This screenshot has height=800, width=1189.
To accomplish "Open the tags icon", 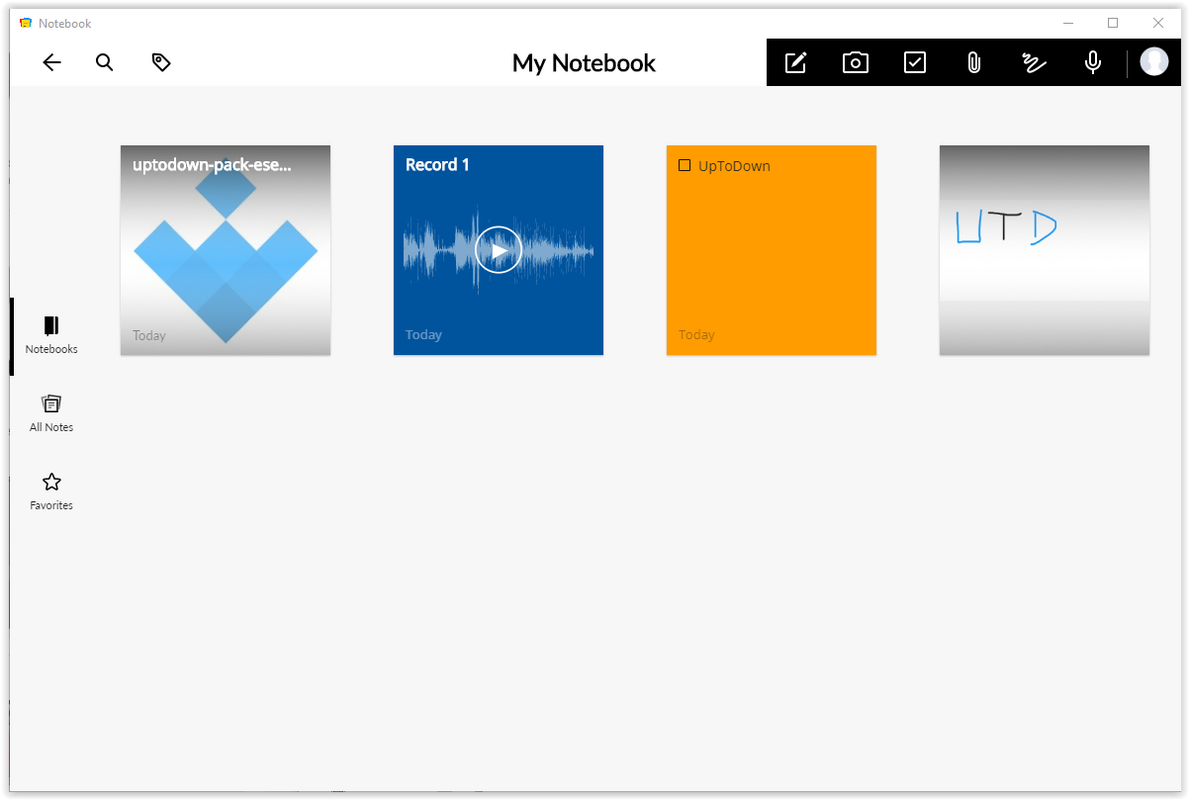I will click(161, 62).
